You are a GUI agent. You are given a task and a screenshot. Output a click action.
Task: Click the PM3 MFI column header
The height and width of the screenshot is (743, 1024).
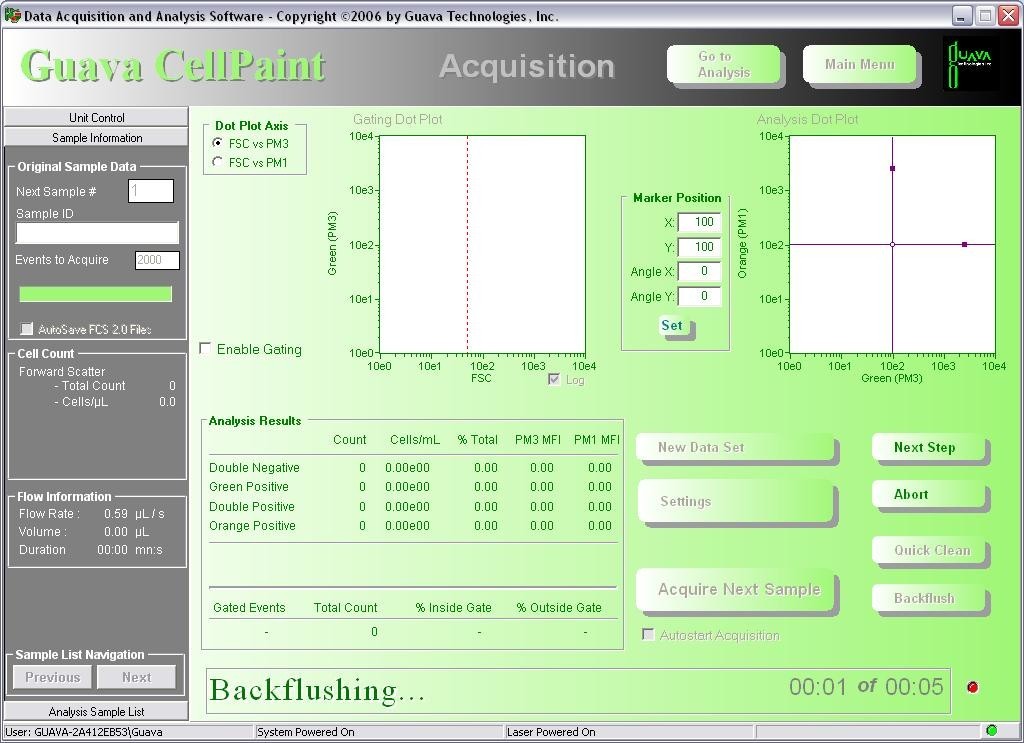click(x=537, y=439)
